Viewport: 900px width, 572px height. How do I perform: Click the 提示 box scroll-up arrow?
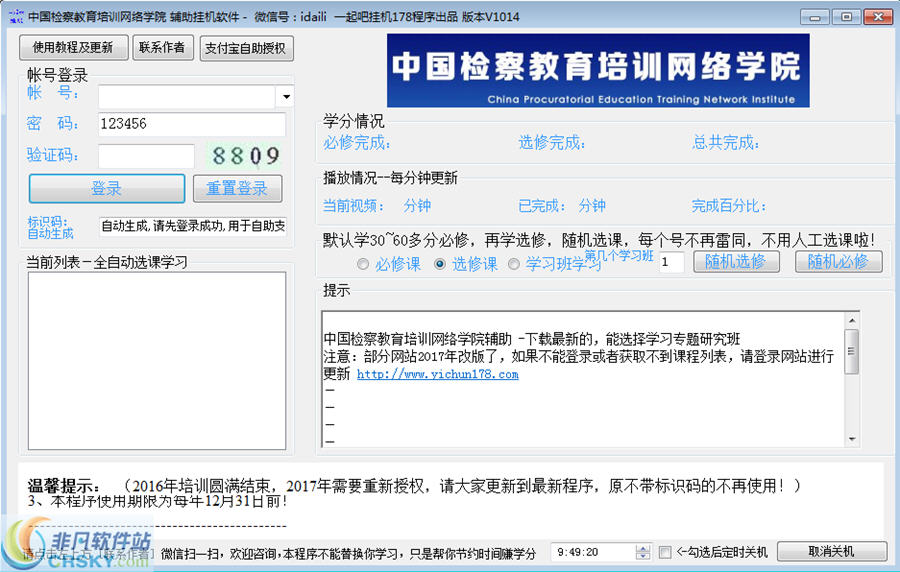(x=852, y=321)
